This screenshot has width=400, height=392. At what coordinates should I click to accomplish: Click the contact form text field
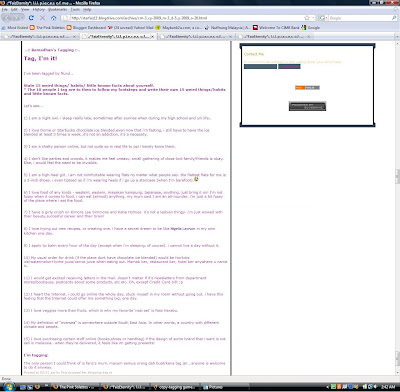pyautogui.click(x=260, y=67)
